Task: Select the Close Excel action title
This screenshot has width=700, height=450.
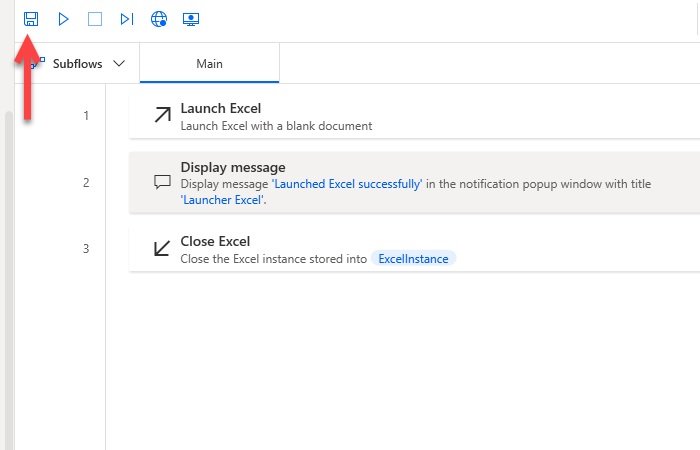Action: point(215,241)
